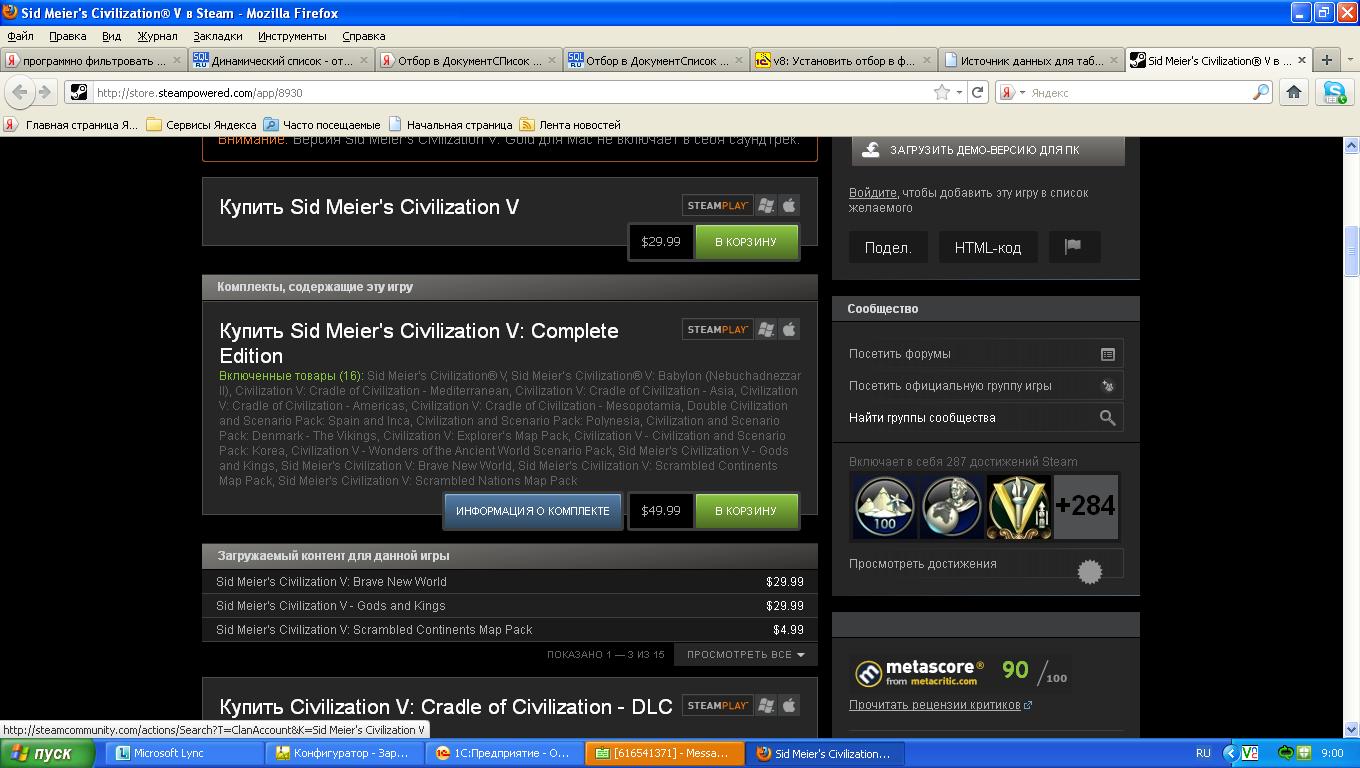Viewport: 1360px width, 768px height.
Task: Switch to Microsoft Lync taskbar item
Action: pos(183,753)
